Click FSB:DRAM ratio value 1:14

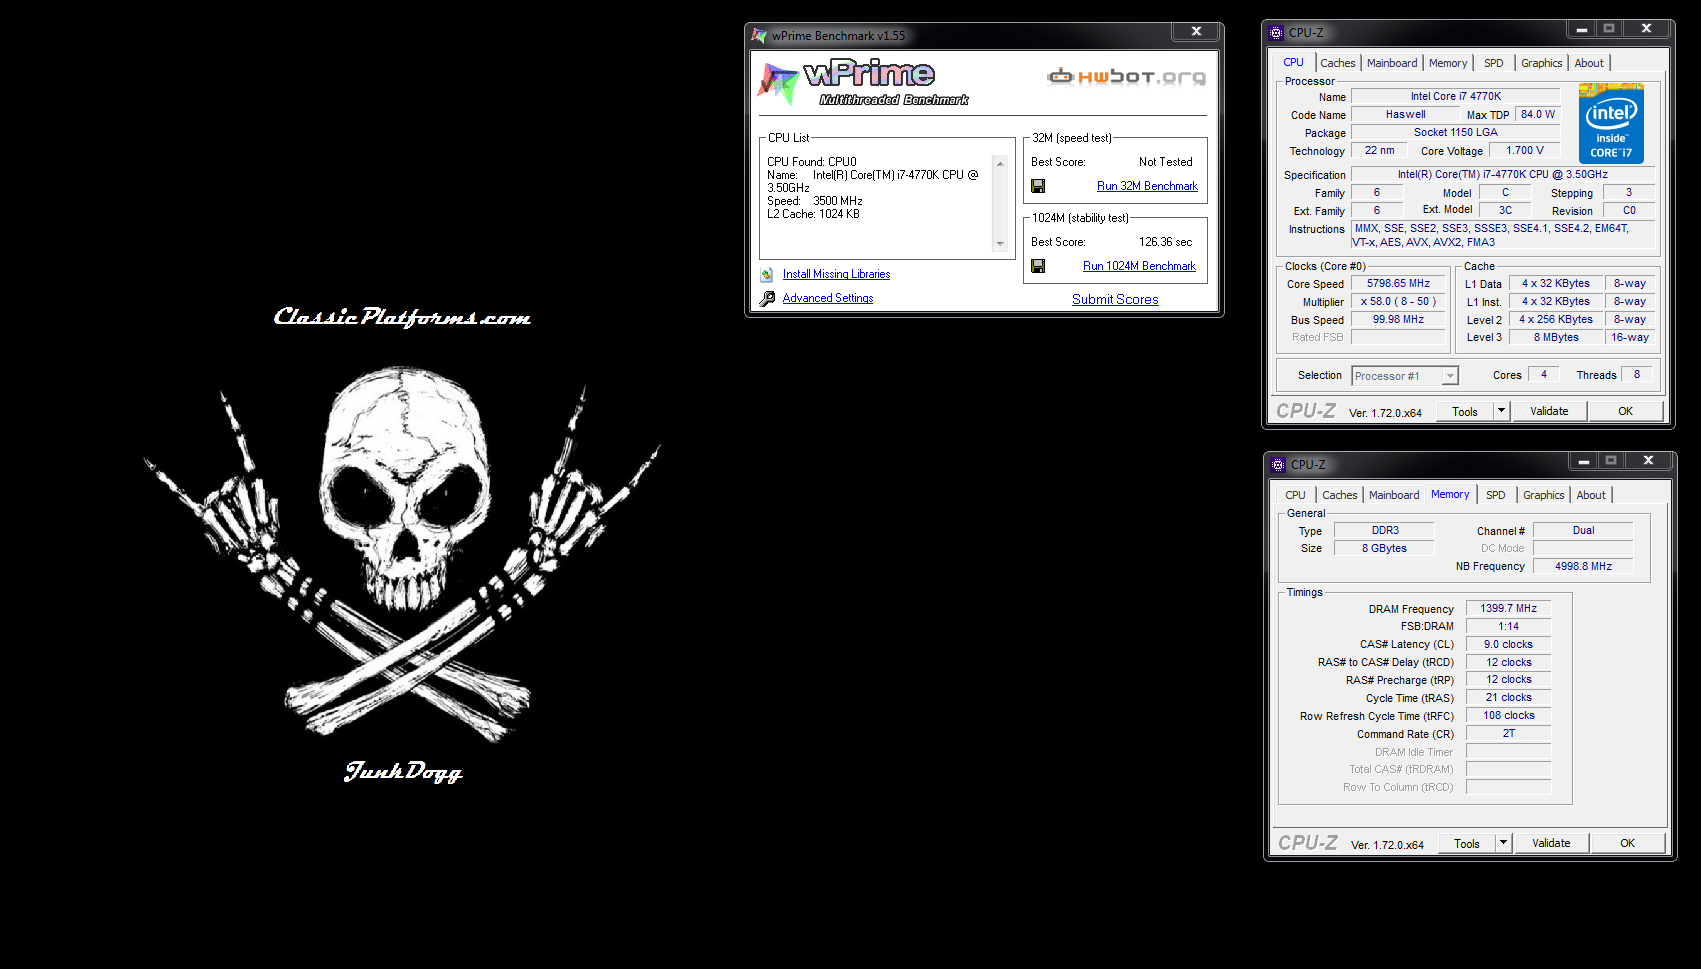[1508, 626]
